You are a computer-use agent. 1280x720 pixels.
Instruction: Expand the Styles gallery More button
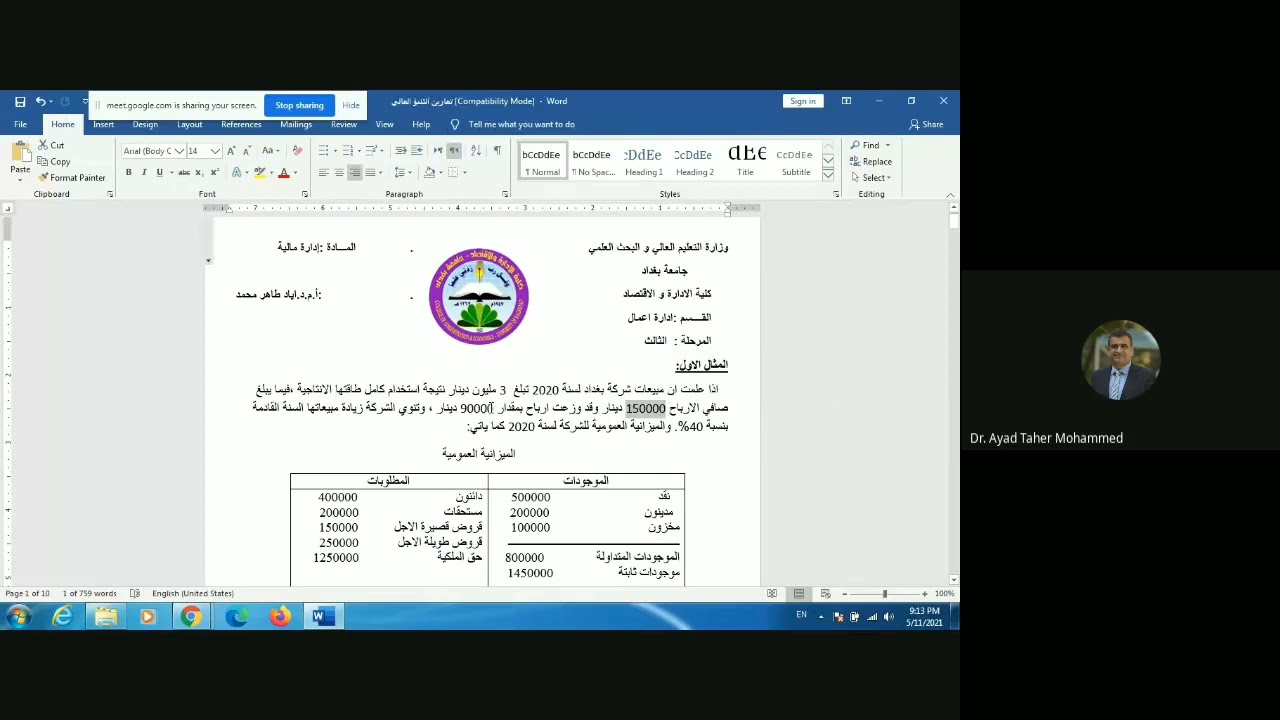click(828, 176)
